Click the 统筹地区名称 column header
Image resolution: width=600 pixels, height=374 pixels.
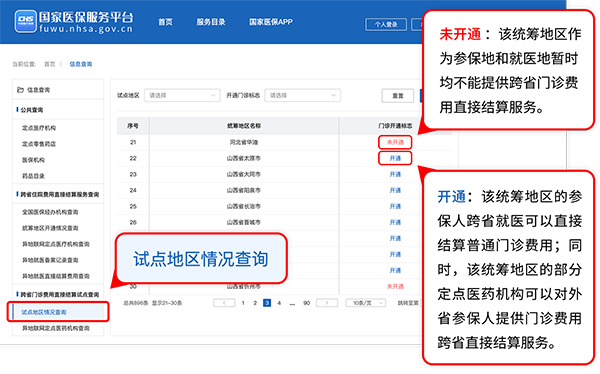244,126
